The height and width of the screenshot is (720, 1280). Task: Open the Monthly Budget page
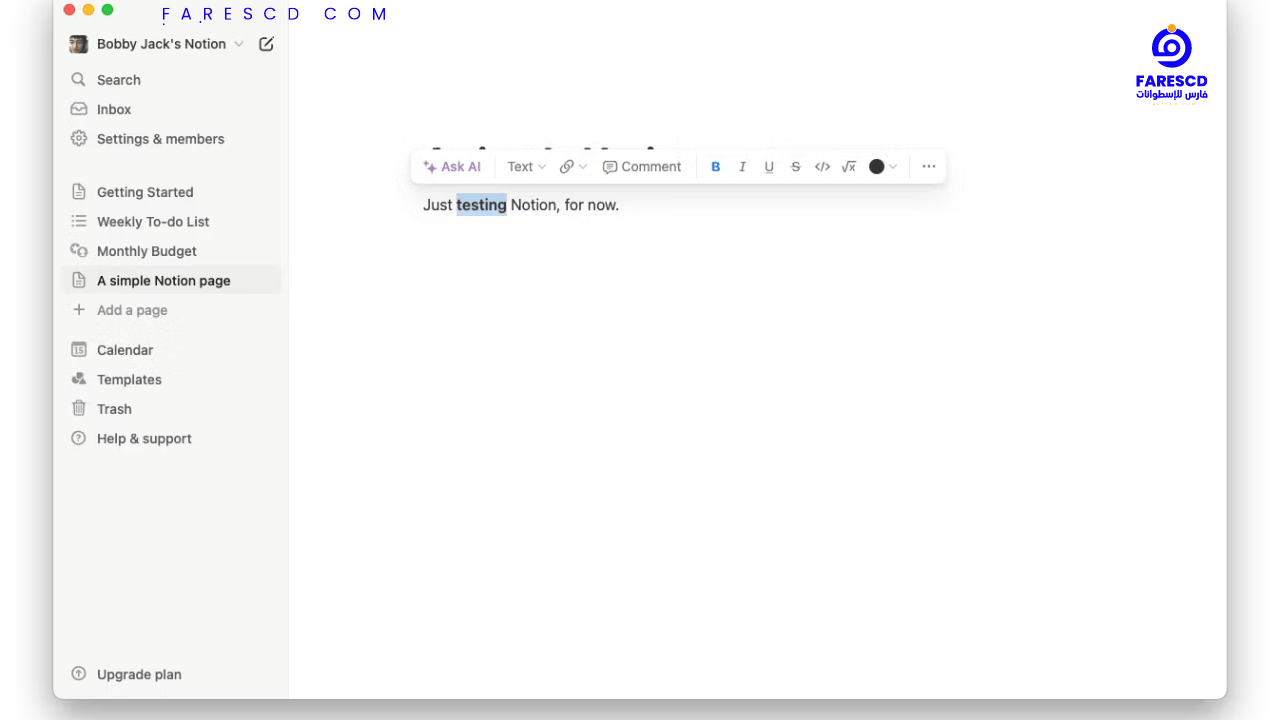[x=171, y=251]
